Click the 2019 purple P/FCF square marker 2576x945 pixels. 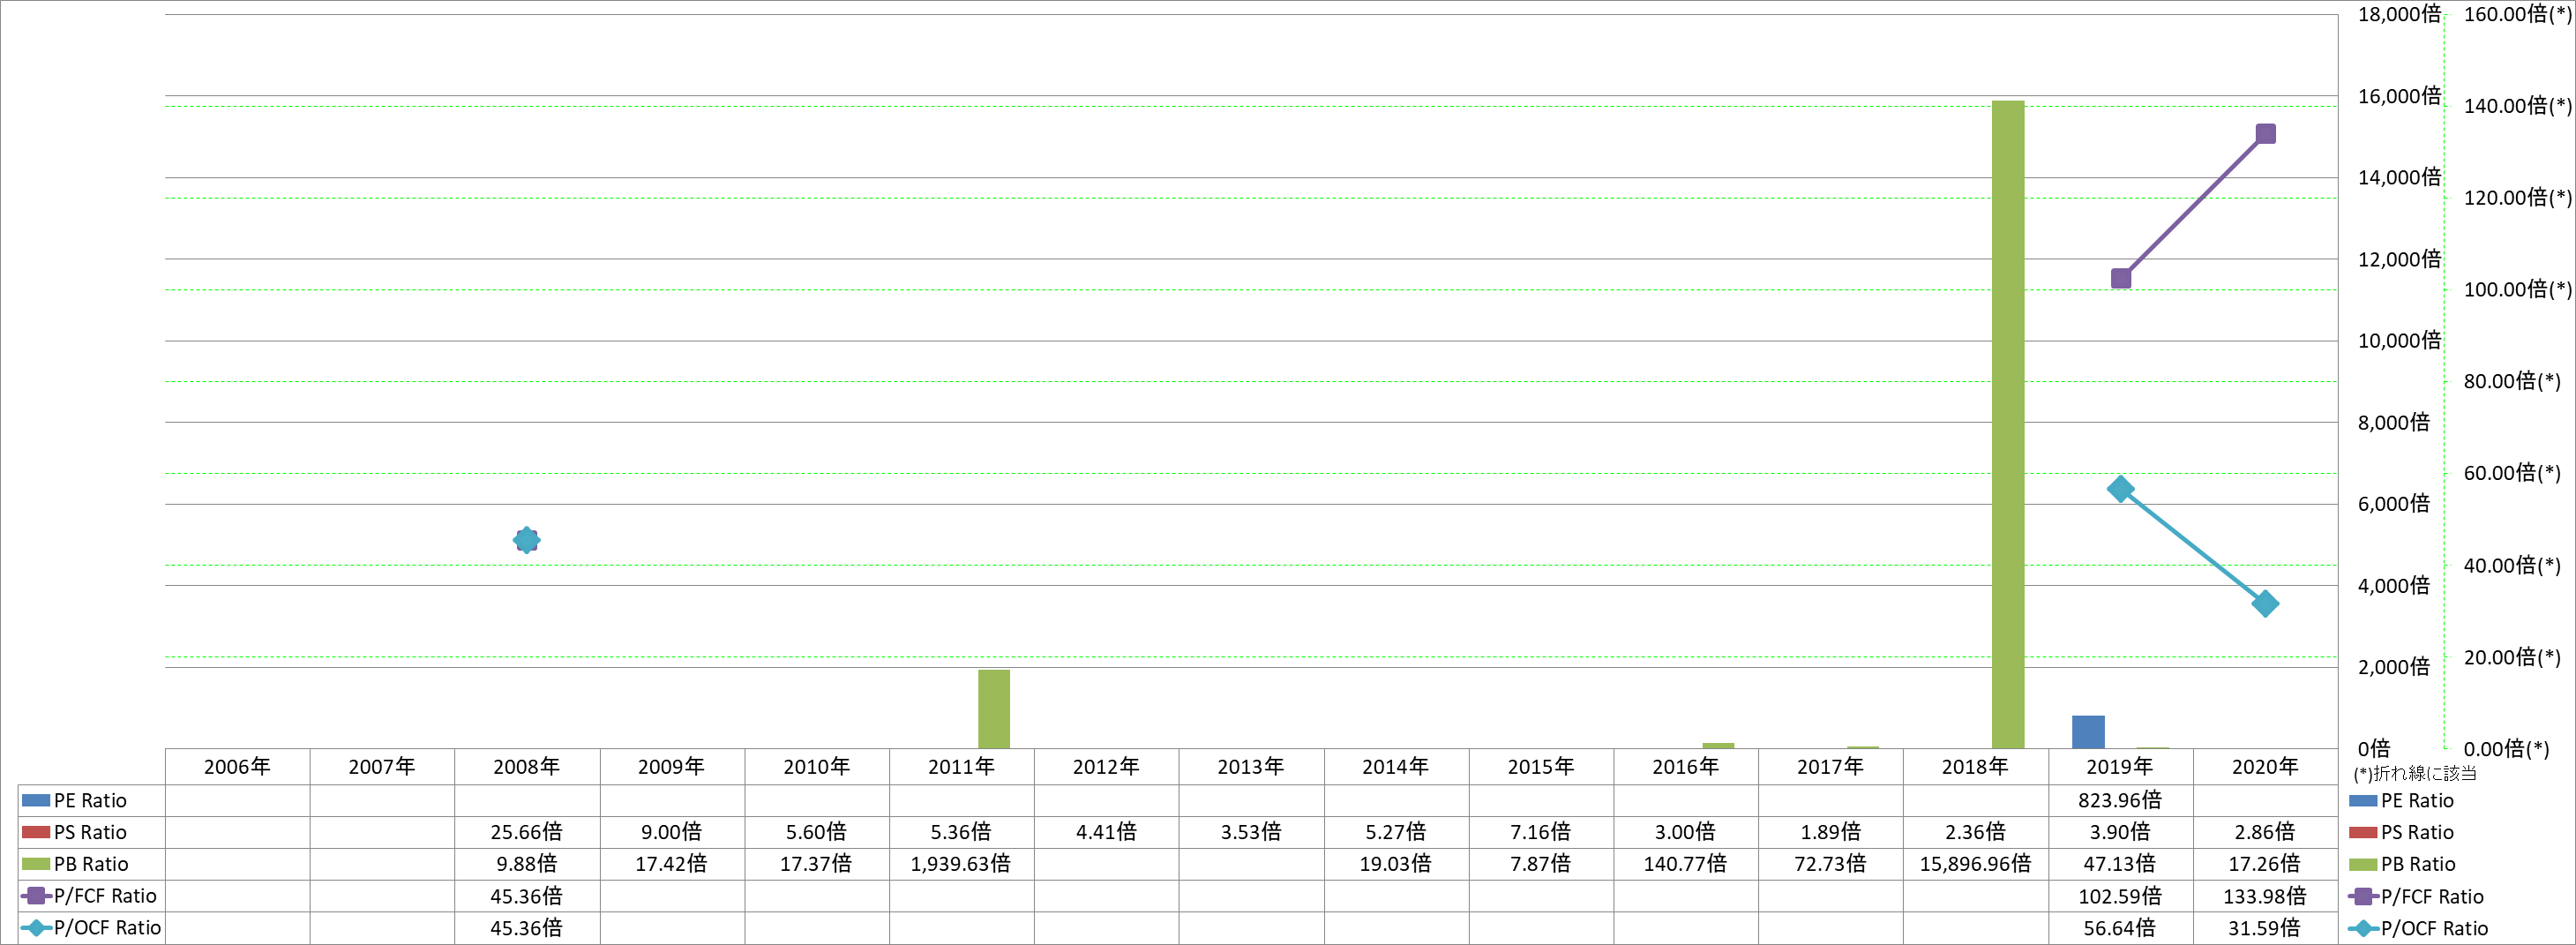point(2121,278)
